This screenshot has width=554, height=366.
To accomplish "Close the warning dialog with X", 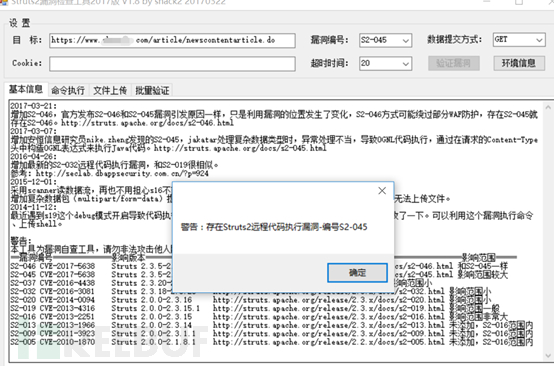I will [382, 191].
